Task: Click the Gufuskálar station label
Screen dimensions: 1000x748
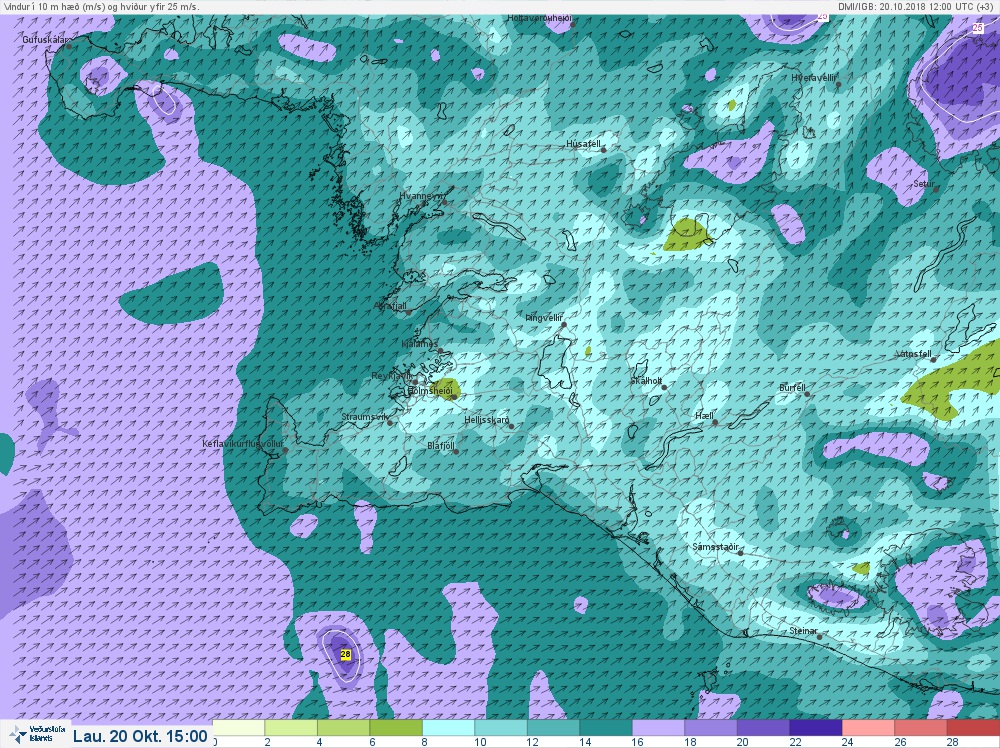Action: click(45, 40)
